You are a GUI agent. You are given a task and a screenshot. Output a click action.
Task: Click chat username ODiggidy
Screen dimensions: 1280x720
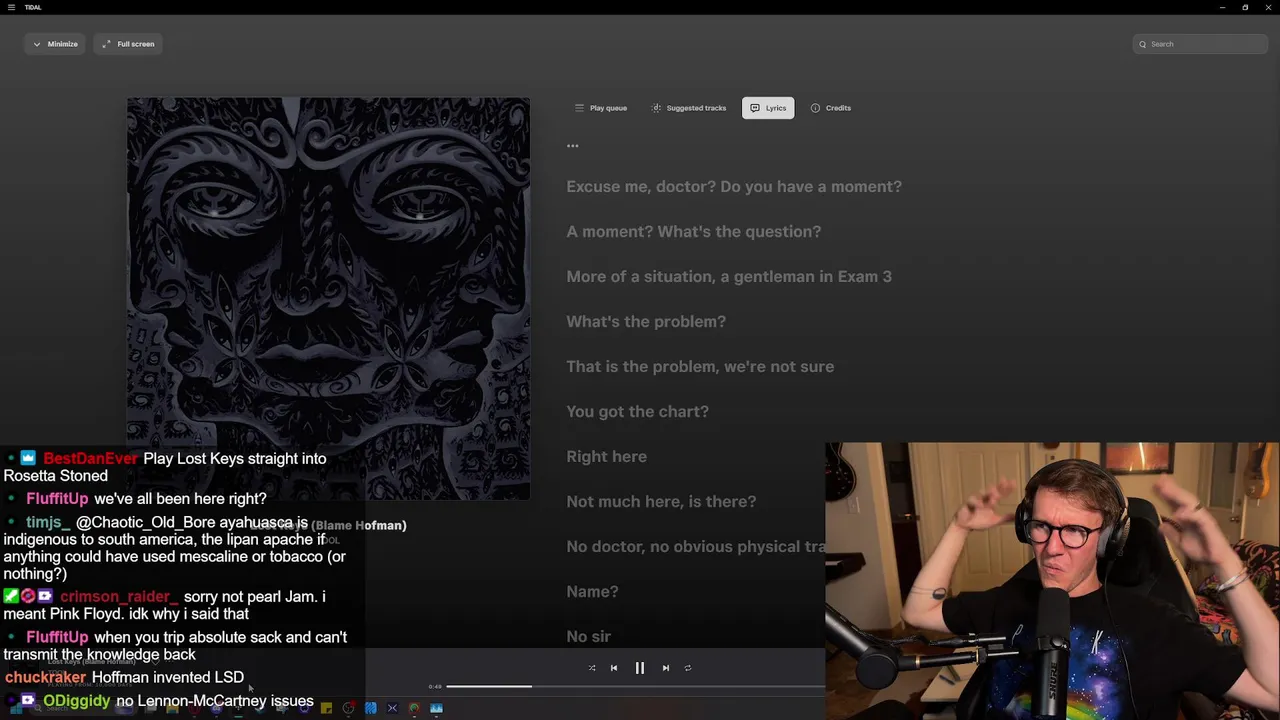77,702
